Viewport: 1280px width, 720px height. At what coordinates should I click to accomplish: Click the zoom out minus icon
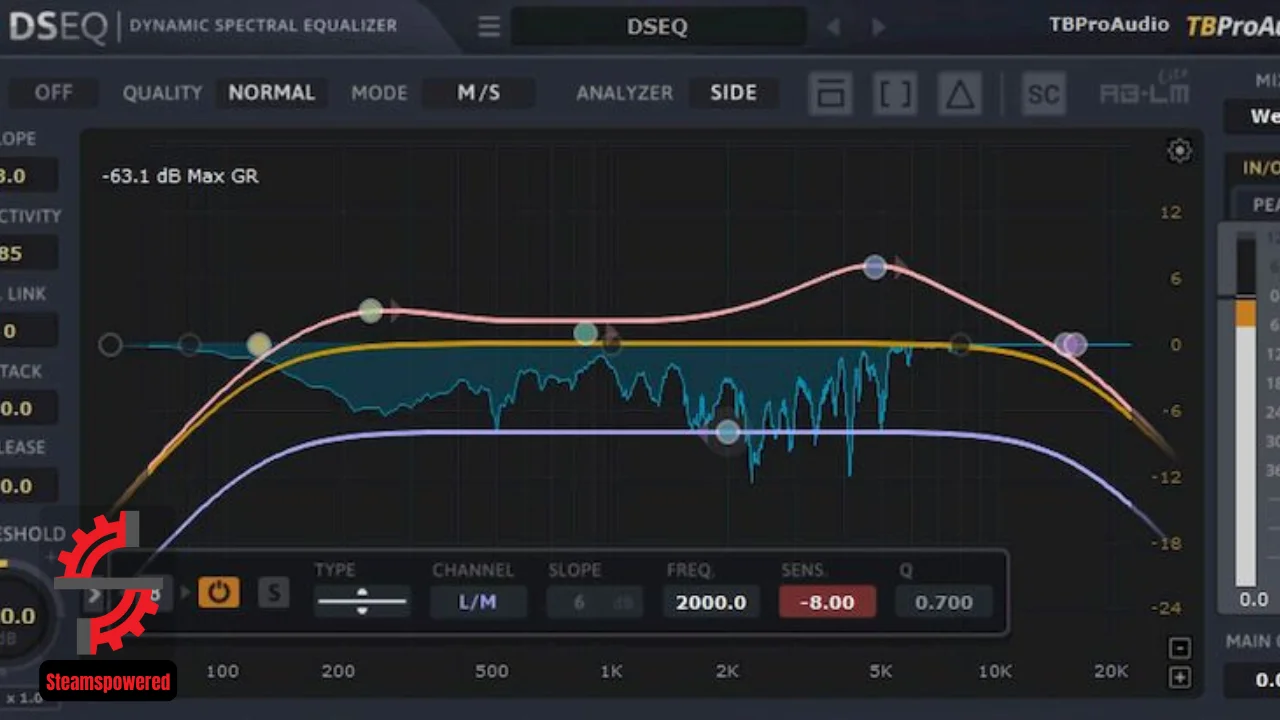click(1180, 647)
